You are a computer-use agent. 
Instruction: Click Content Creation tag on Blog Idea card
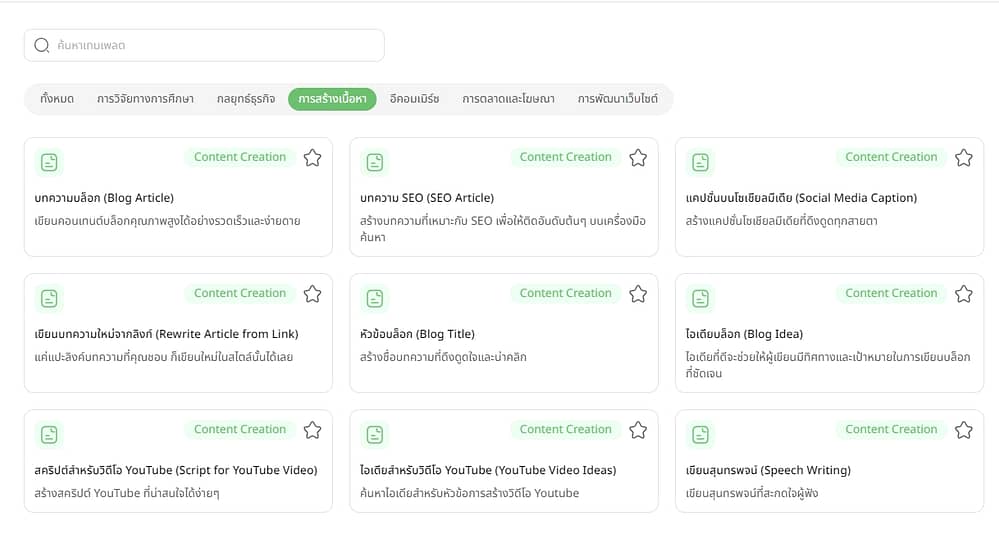891,293
